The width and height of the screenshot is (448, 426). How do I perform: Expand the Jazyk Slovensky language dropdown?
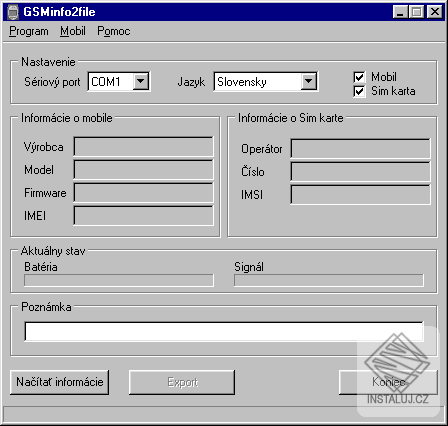click(309, 81)
